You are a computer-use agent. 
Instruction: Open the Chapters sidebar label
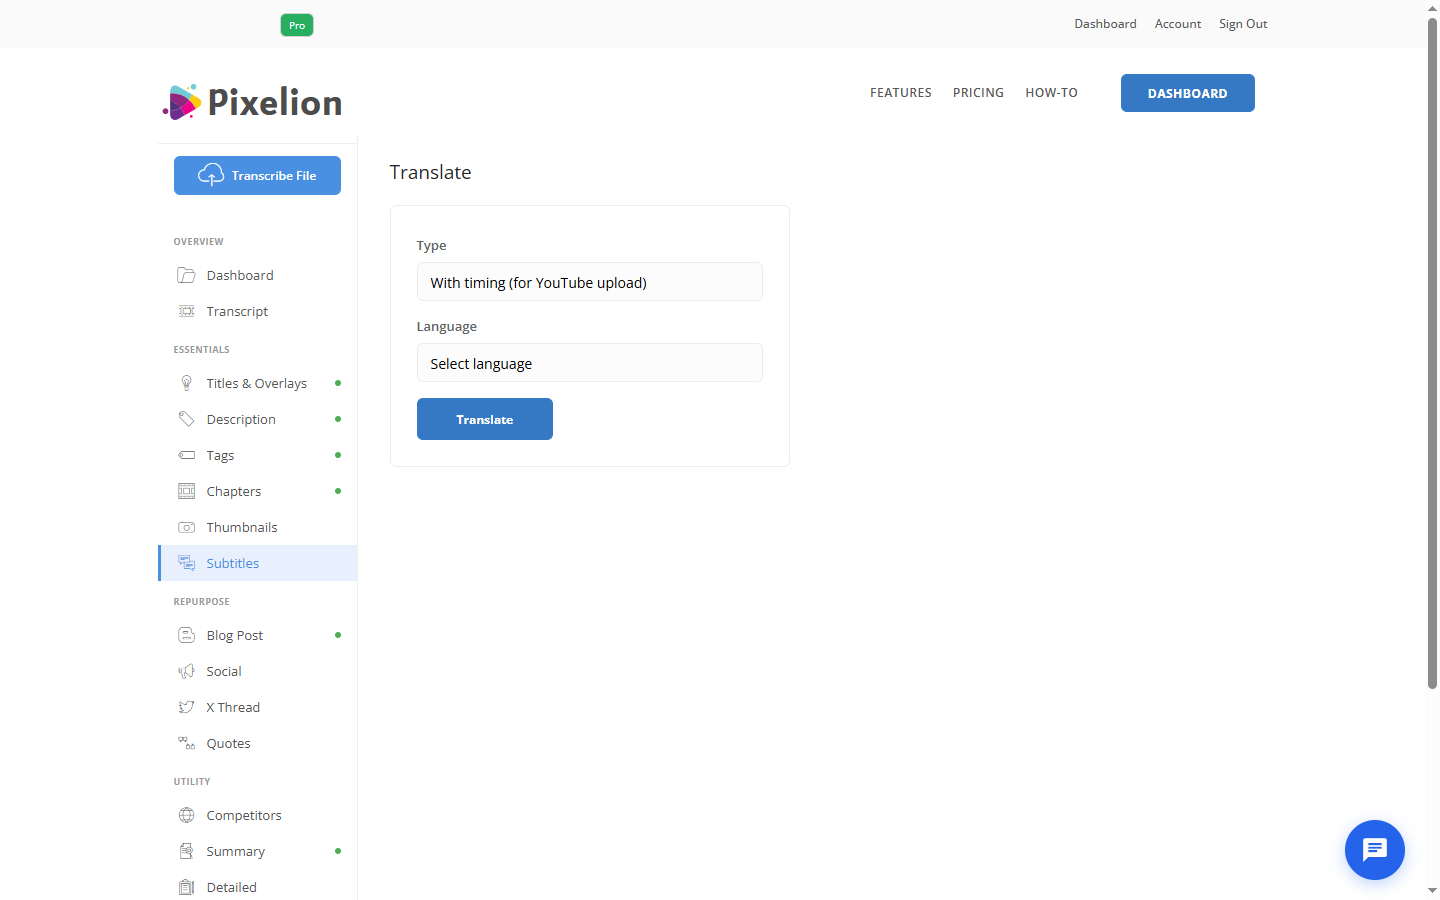(234, 491)
